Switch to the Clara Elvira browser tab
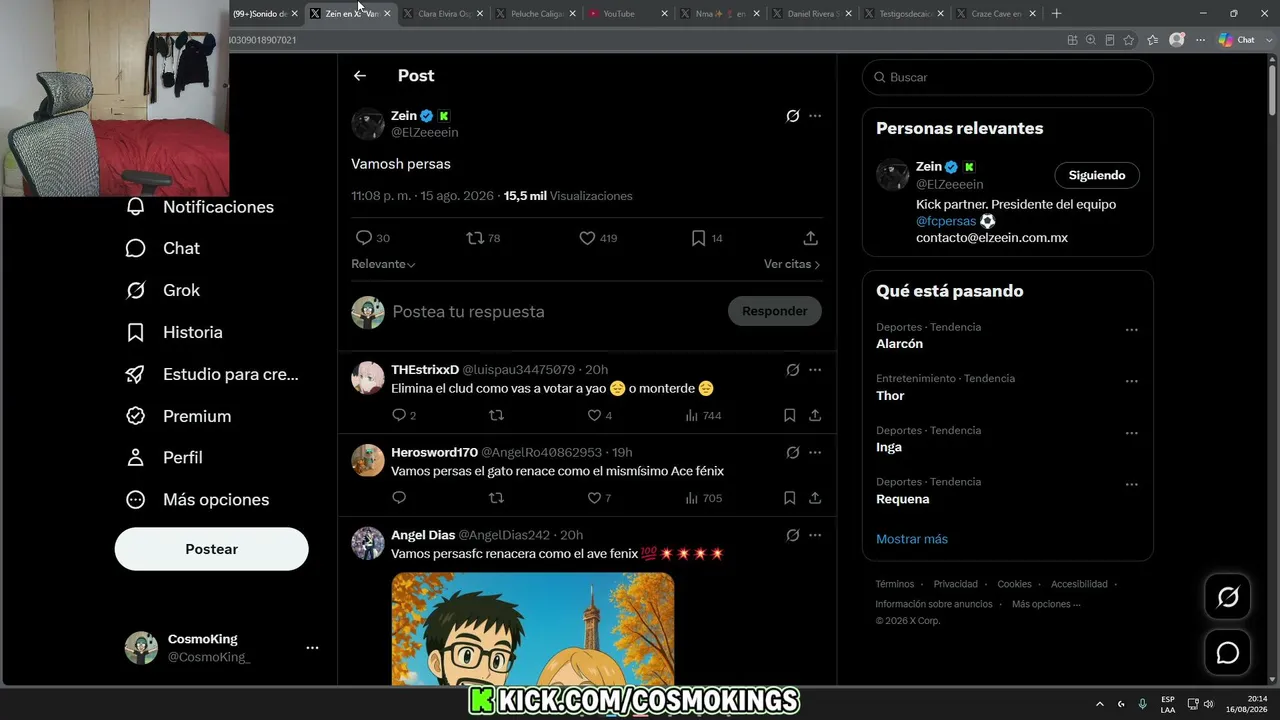The image size is (1280, 720). (444, 14)
